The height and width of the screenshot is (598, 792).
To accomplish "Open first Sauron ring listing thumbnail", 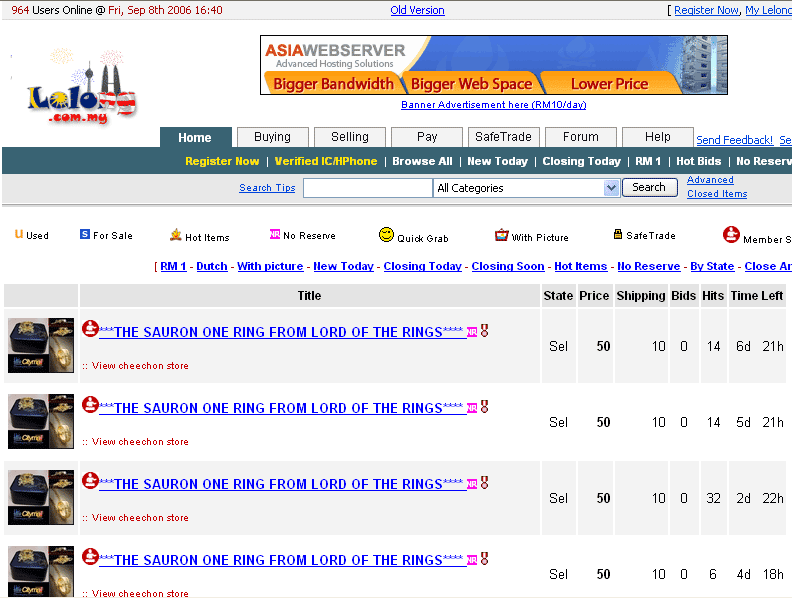I will (41, 346).
